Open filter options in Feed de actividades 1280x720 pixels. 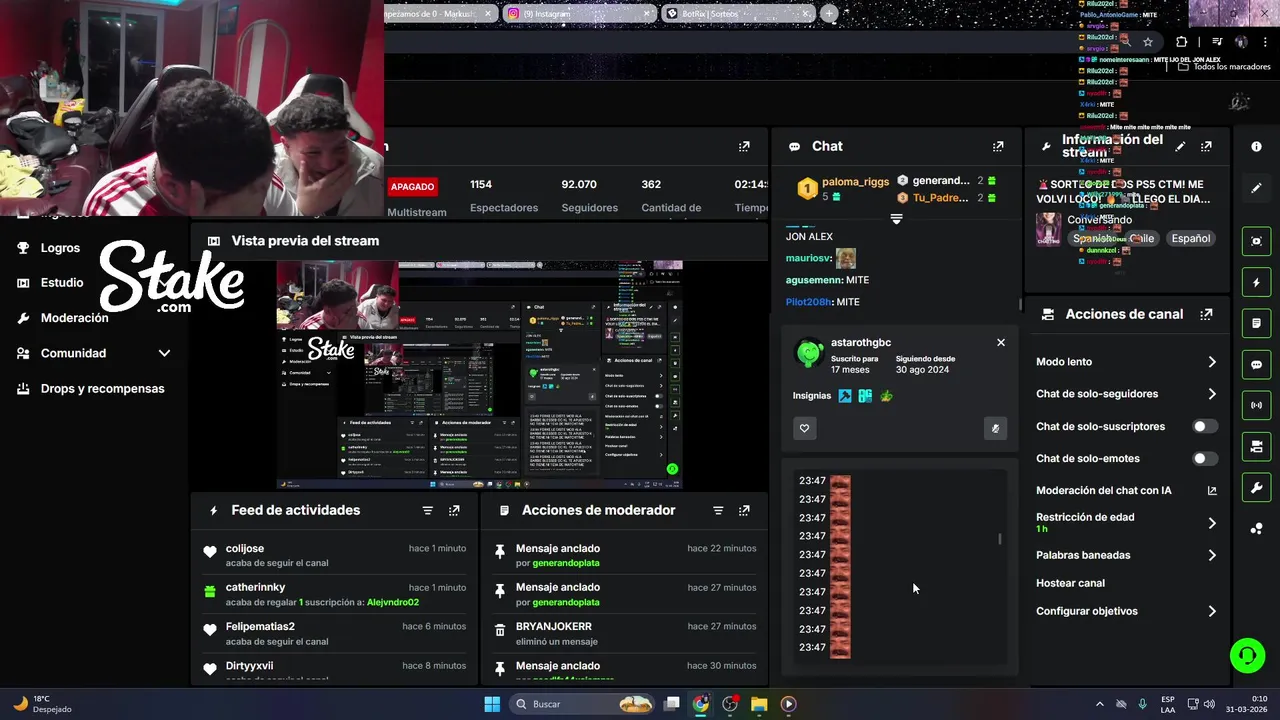427,510
